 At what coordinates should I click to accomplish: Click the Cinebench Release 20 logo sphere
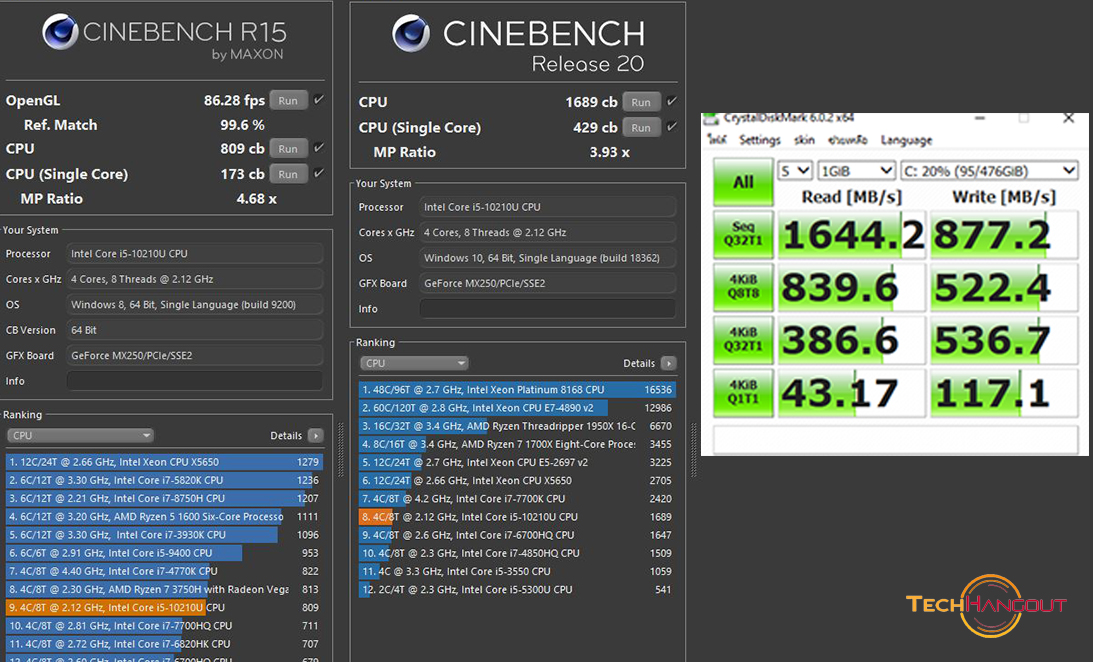tap(411, 33)
